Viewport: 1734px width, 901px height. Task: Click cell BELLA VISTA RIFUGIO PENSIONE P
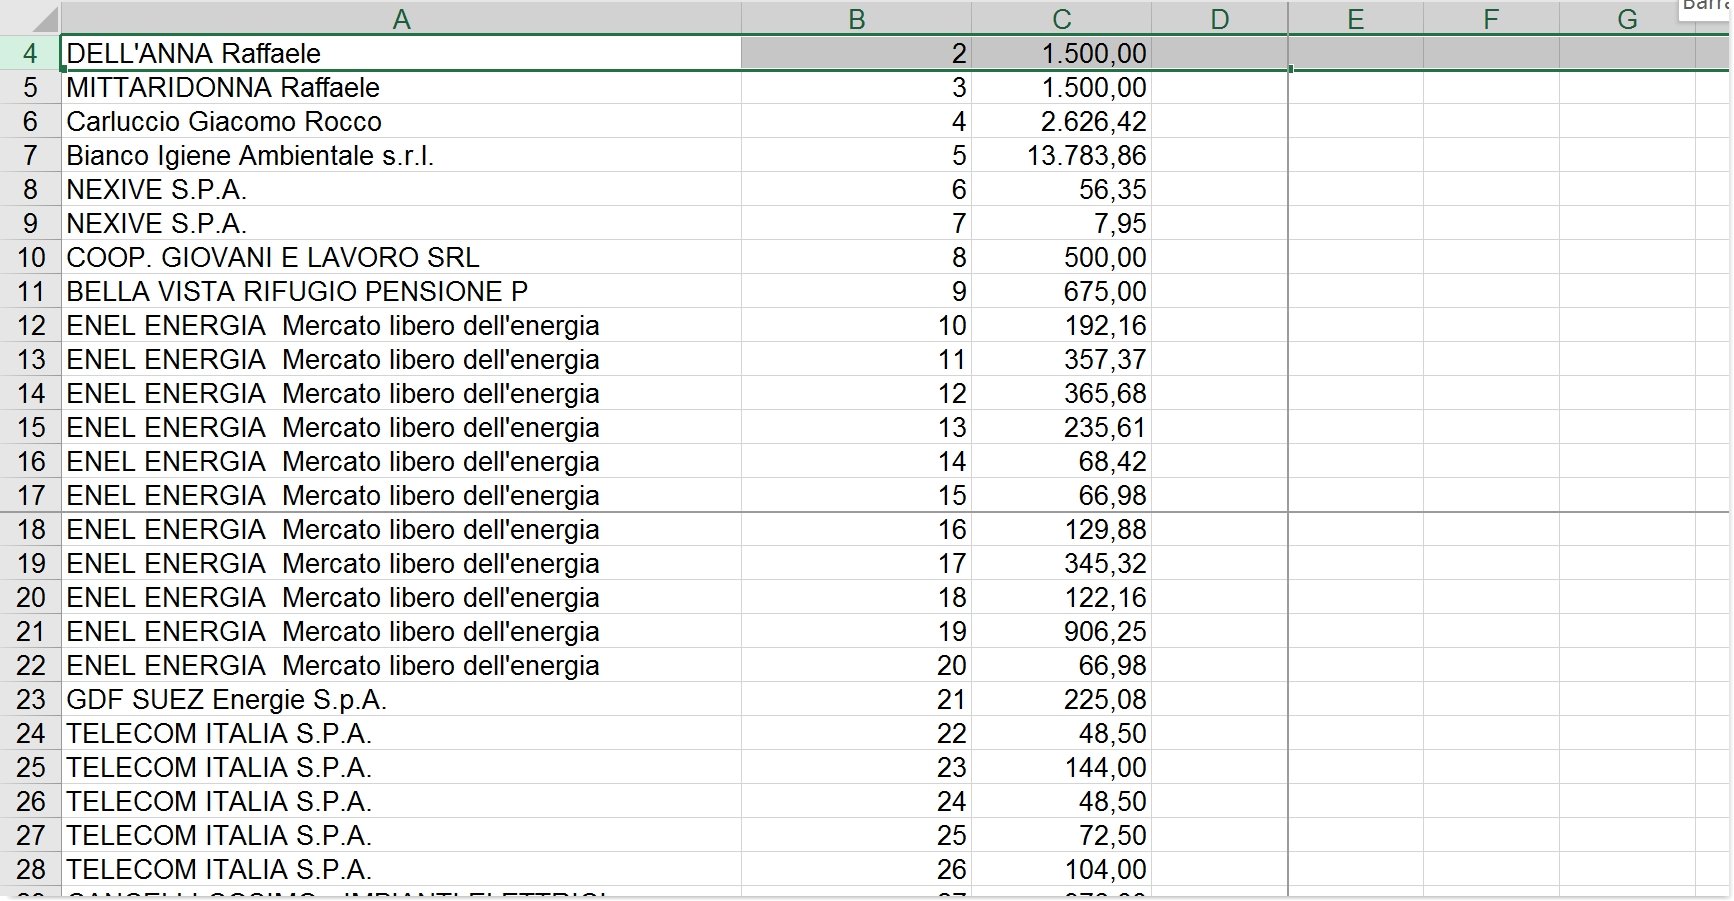coord(401,291)
